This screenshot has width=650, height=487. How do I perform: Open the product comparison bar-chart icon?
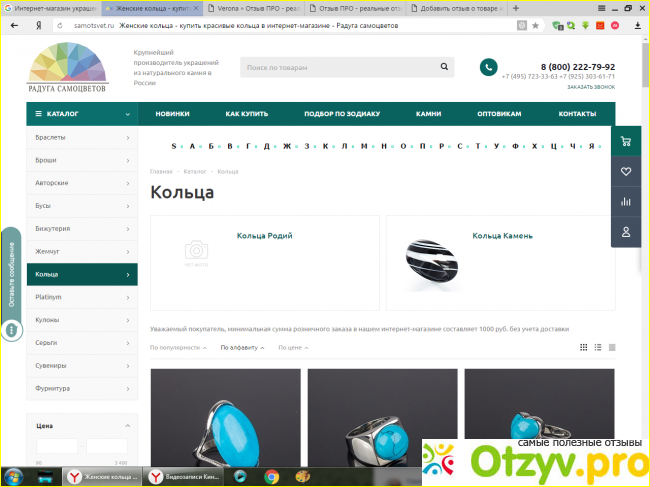[x=626, y=201]
